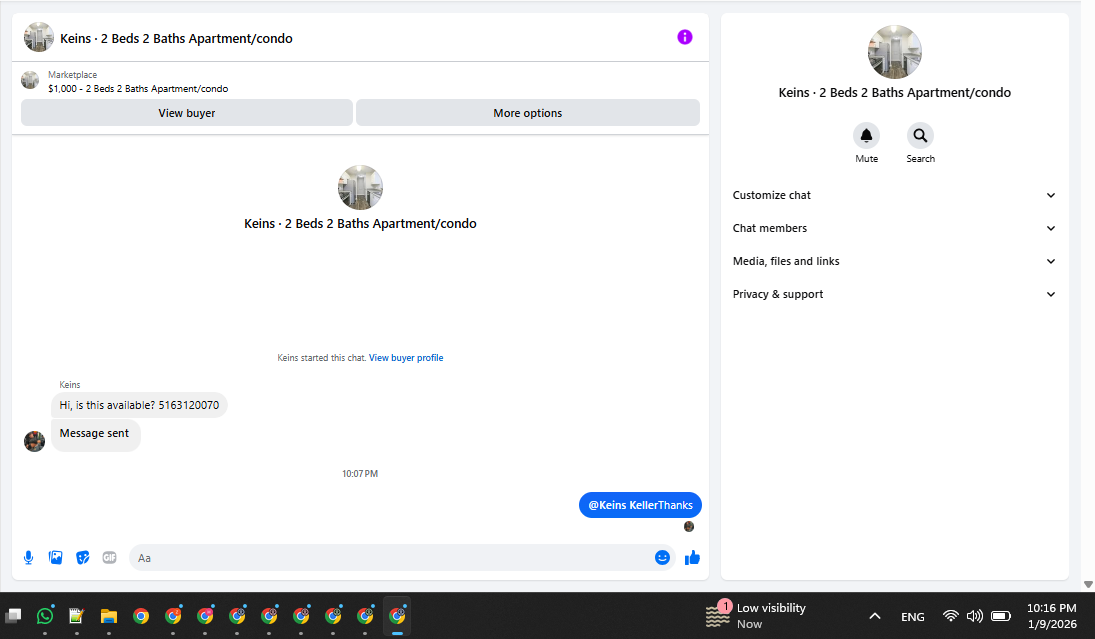Click scrollbar down arrow at right edge

coord(1088,585)
